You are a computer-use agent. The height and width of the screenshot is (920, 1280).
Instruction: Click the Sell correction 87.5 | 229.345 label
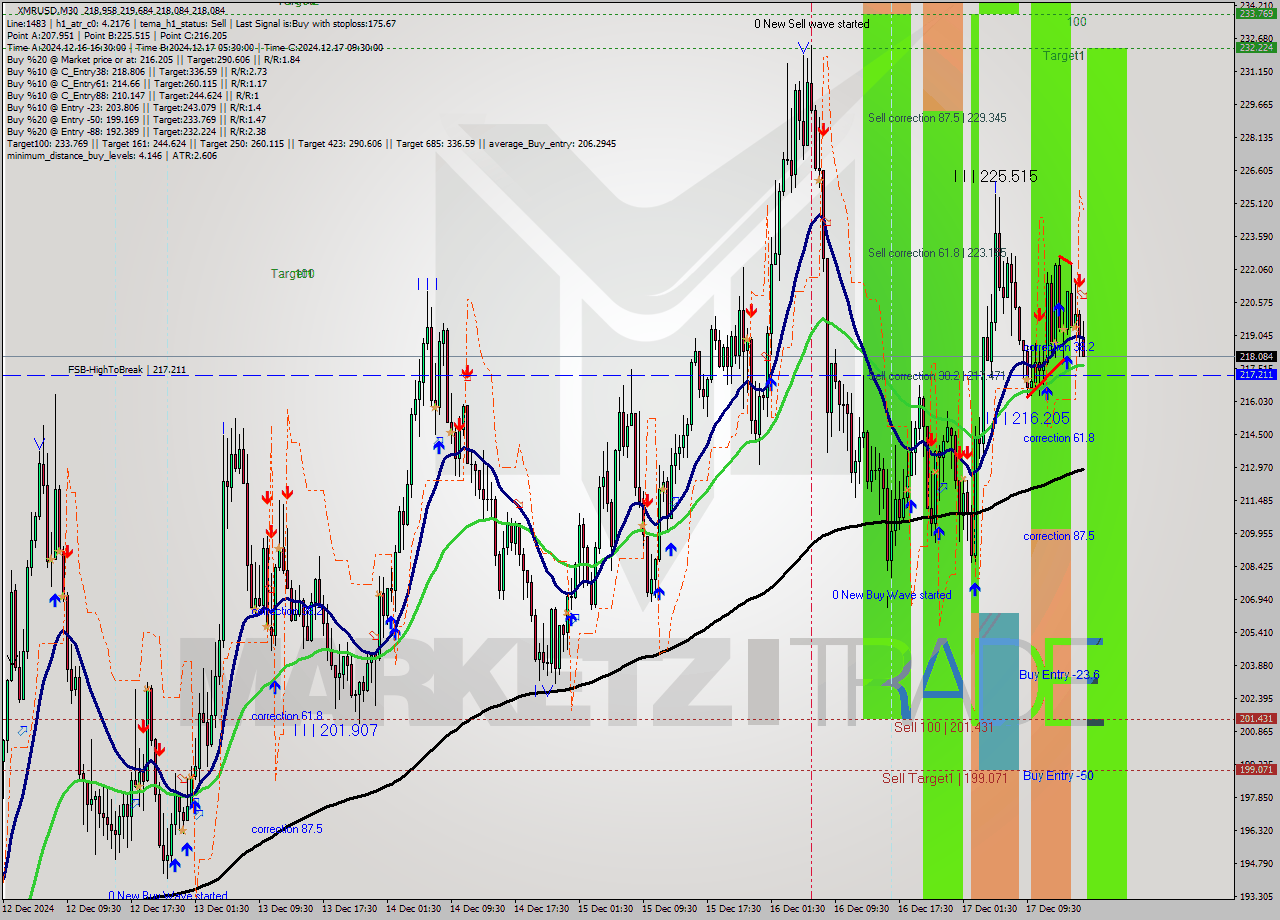(937, 118)
